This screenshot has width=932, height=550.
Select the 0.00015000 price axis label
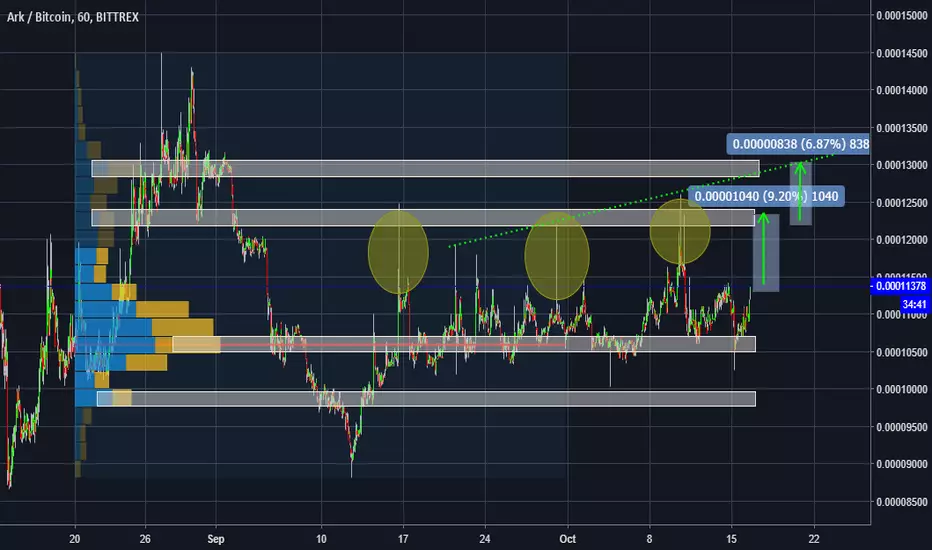point(902,15)
